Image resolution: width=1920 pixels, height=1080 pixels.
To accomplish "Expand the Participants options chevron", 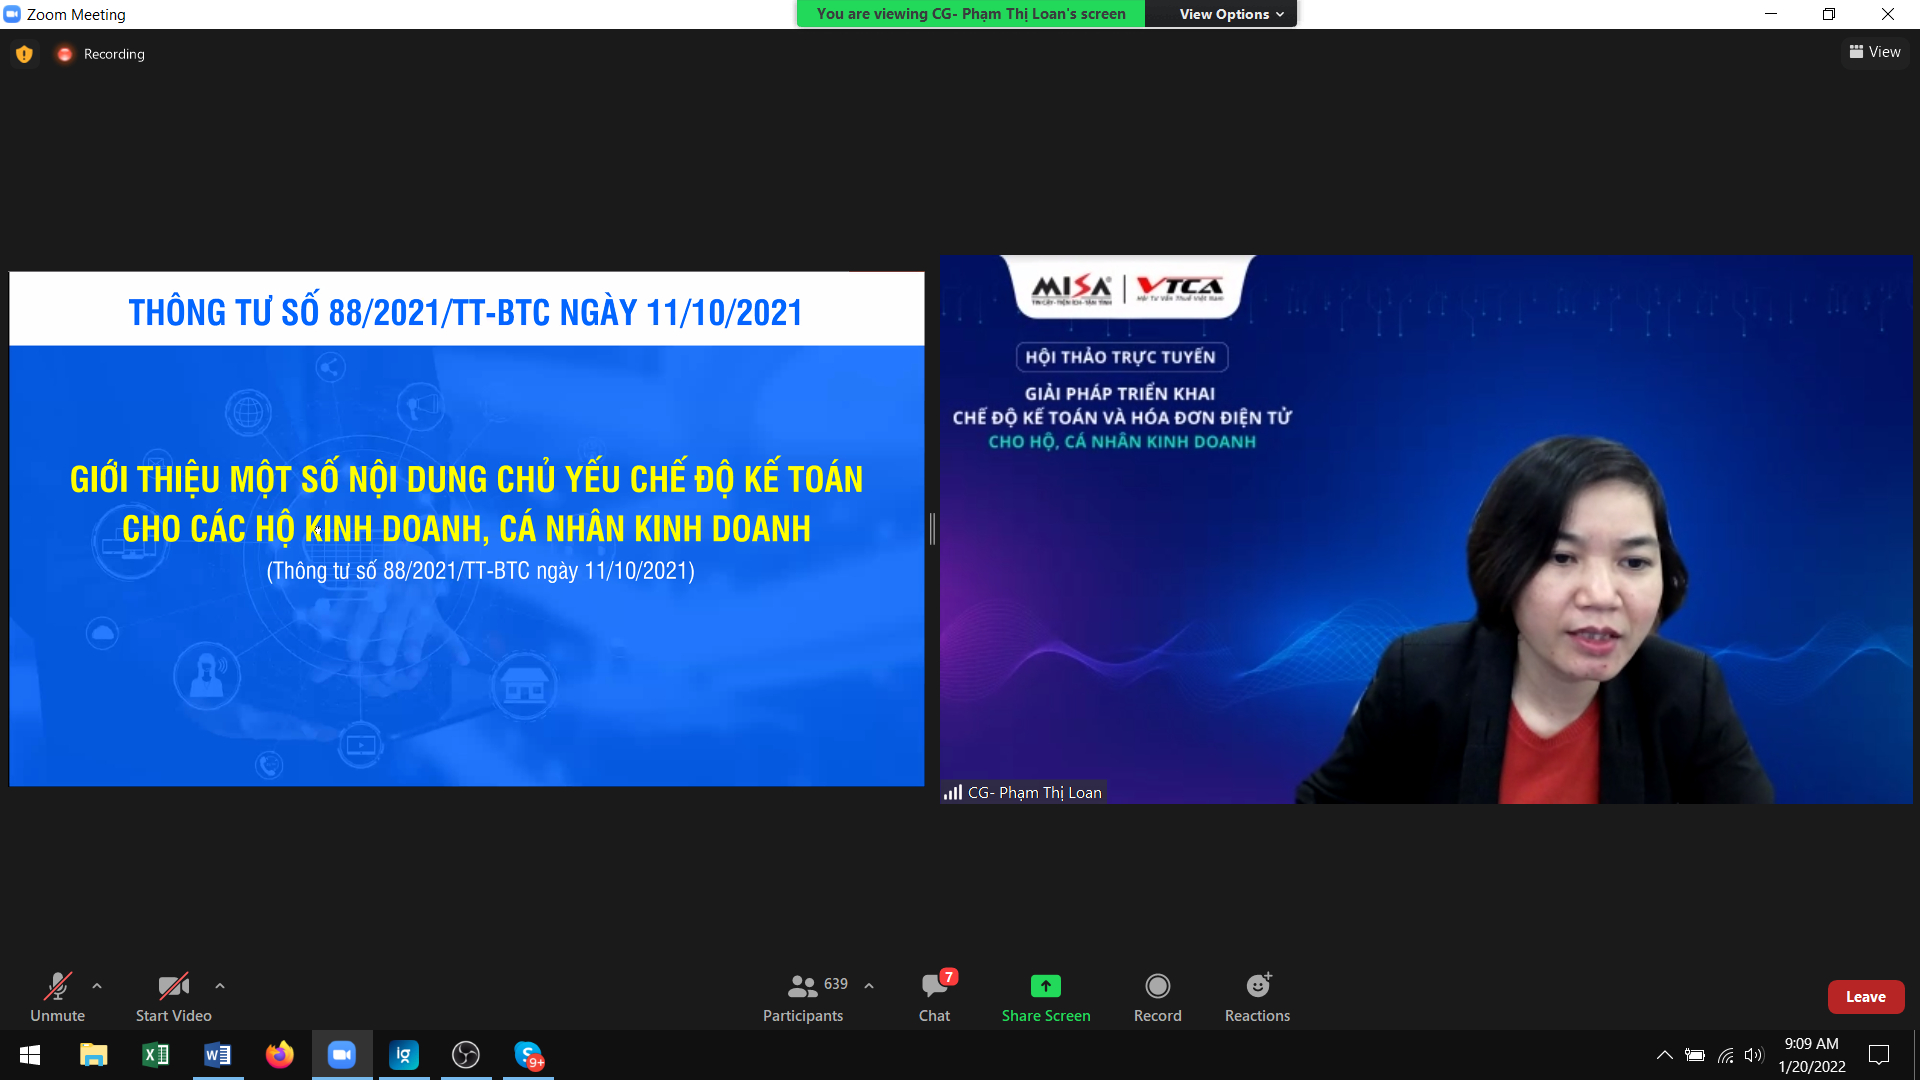I will click(869, 986).
